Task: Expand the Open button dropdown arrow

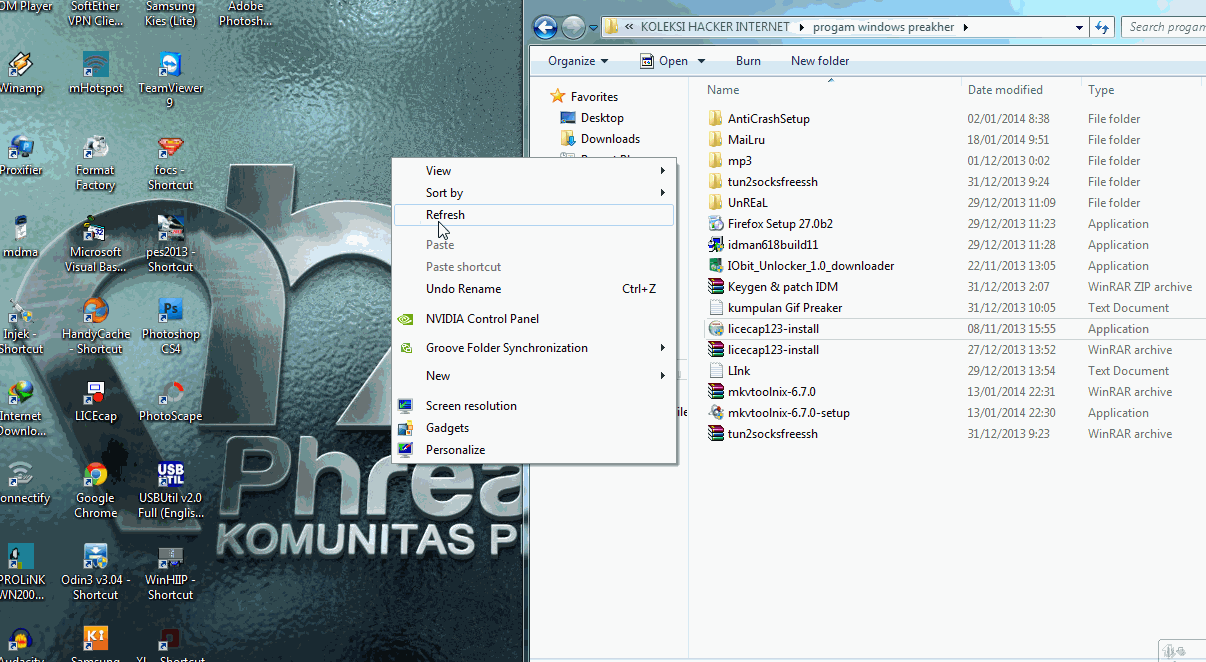Action: [700, 61]
